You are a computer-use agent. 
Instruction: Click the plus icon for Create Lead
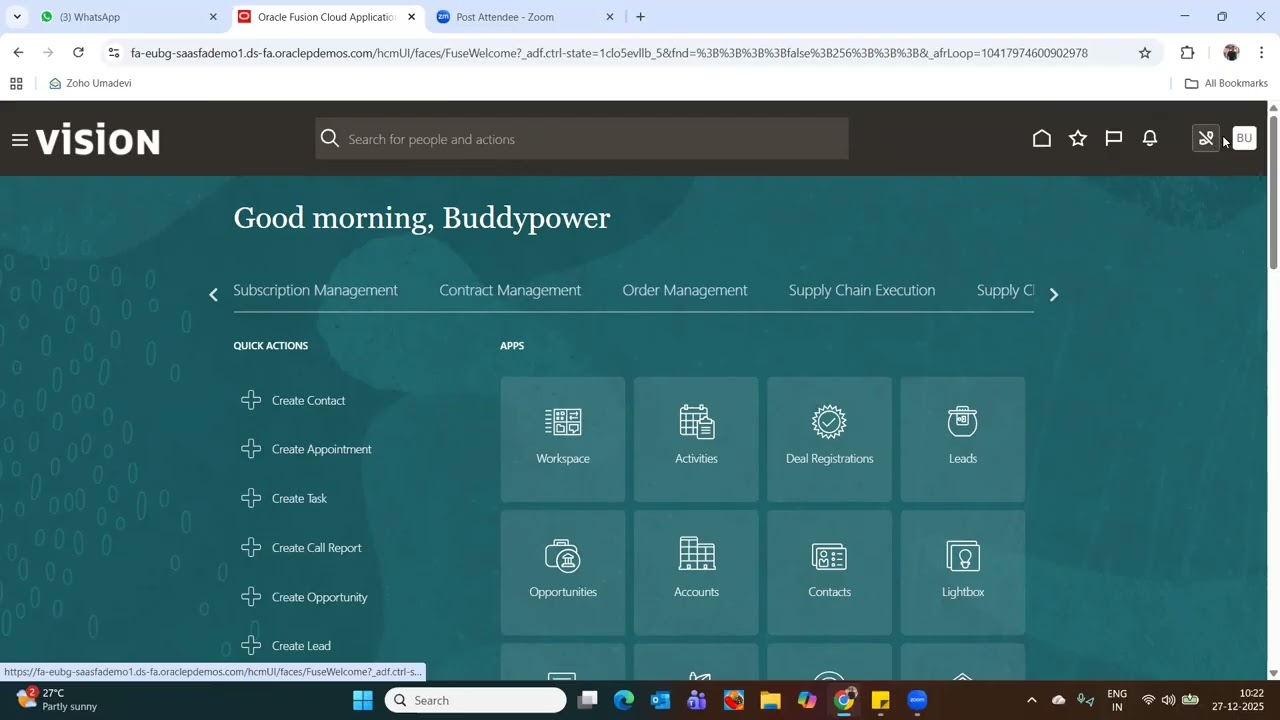tap(251, 646)
